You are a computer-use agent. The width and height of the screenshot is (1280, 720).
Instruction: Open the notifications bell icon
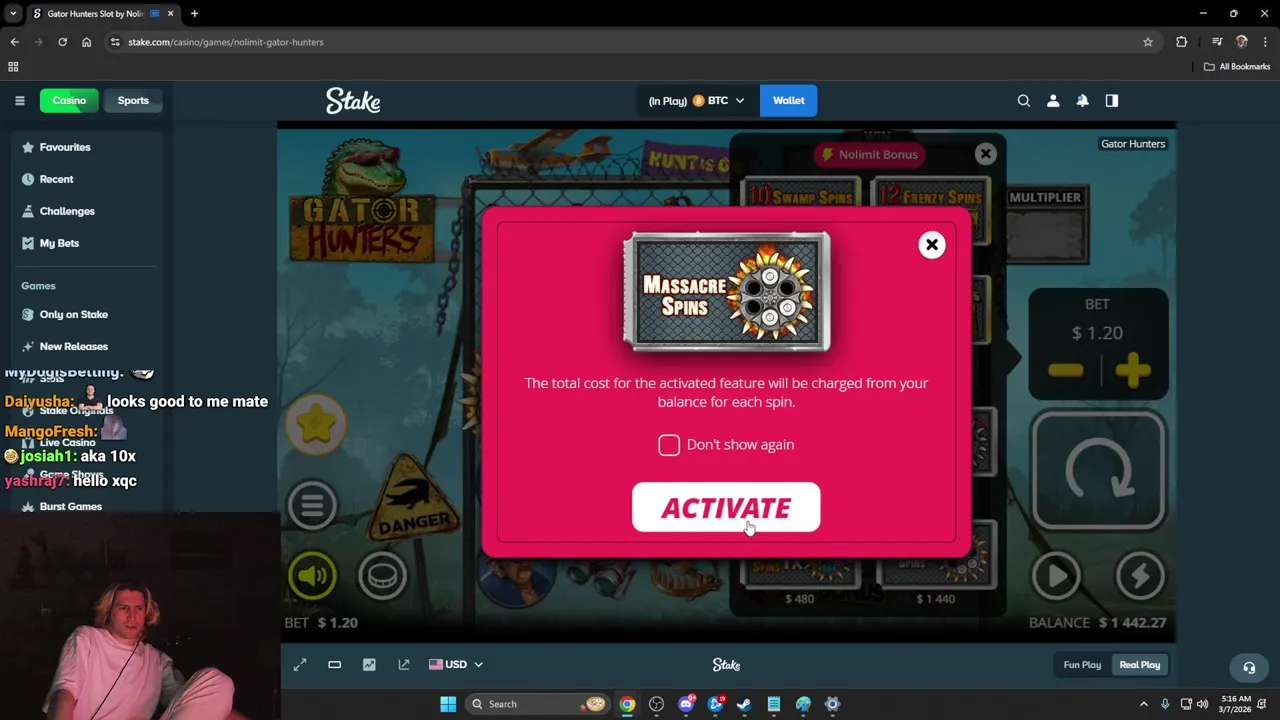coord(1082,100)
